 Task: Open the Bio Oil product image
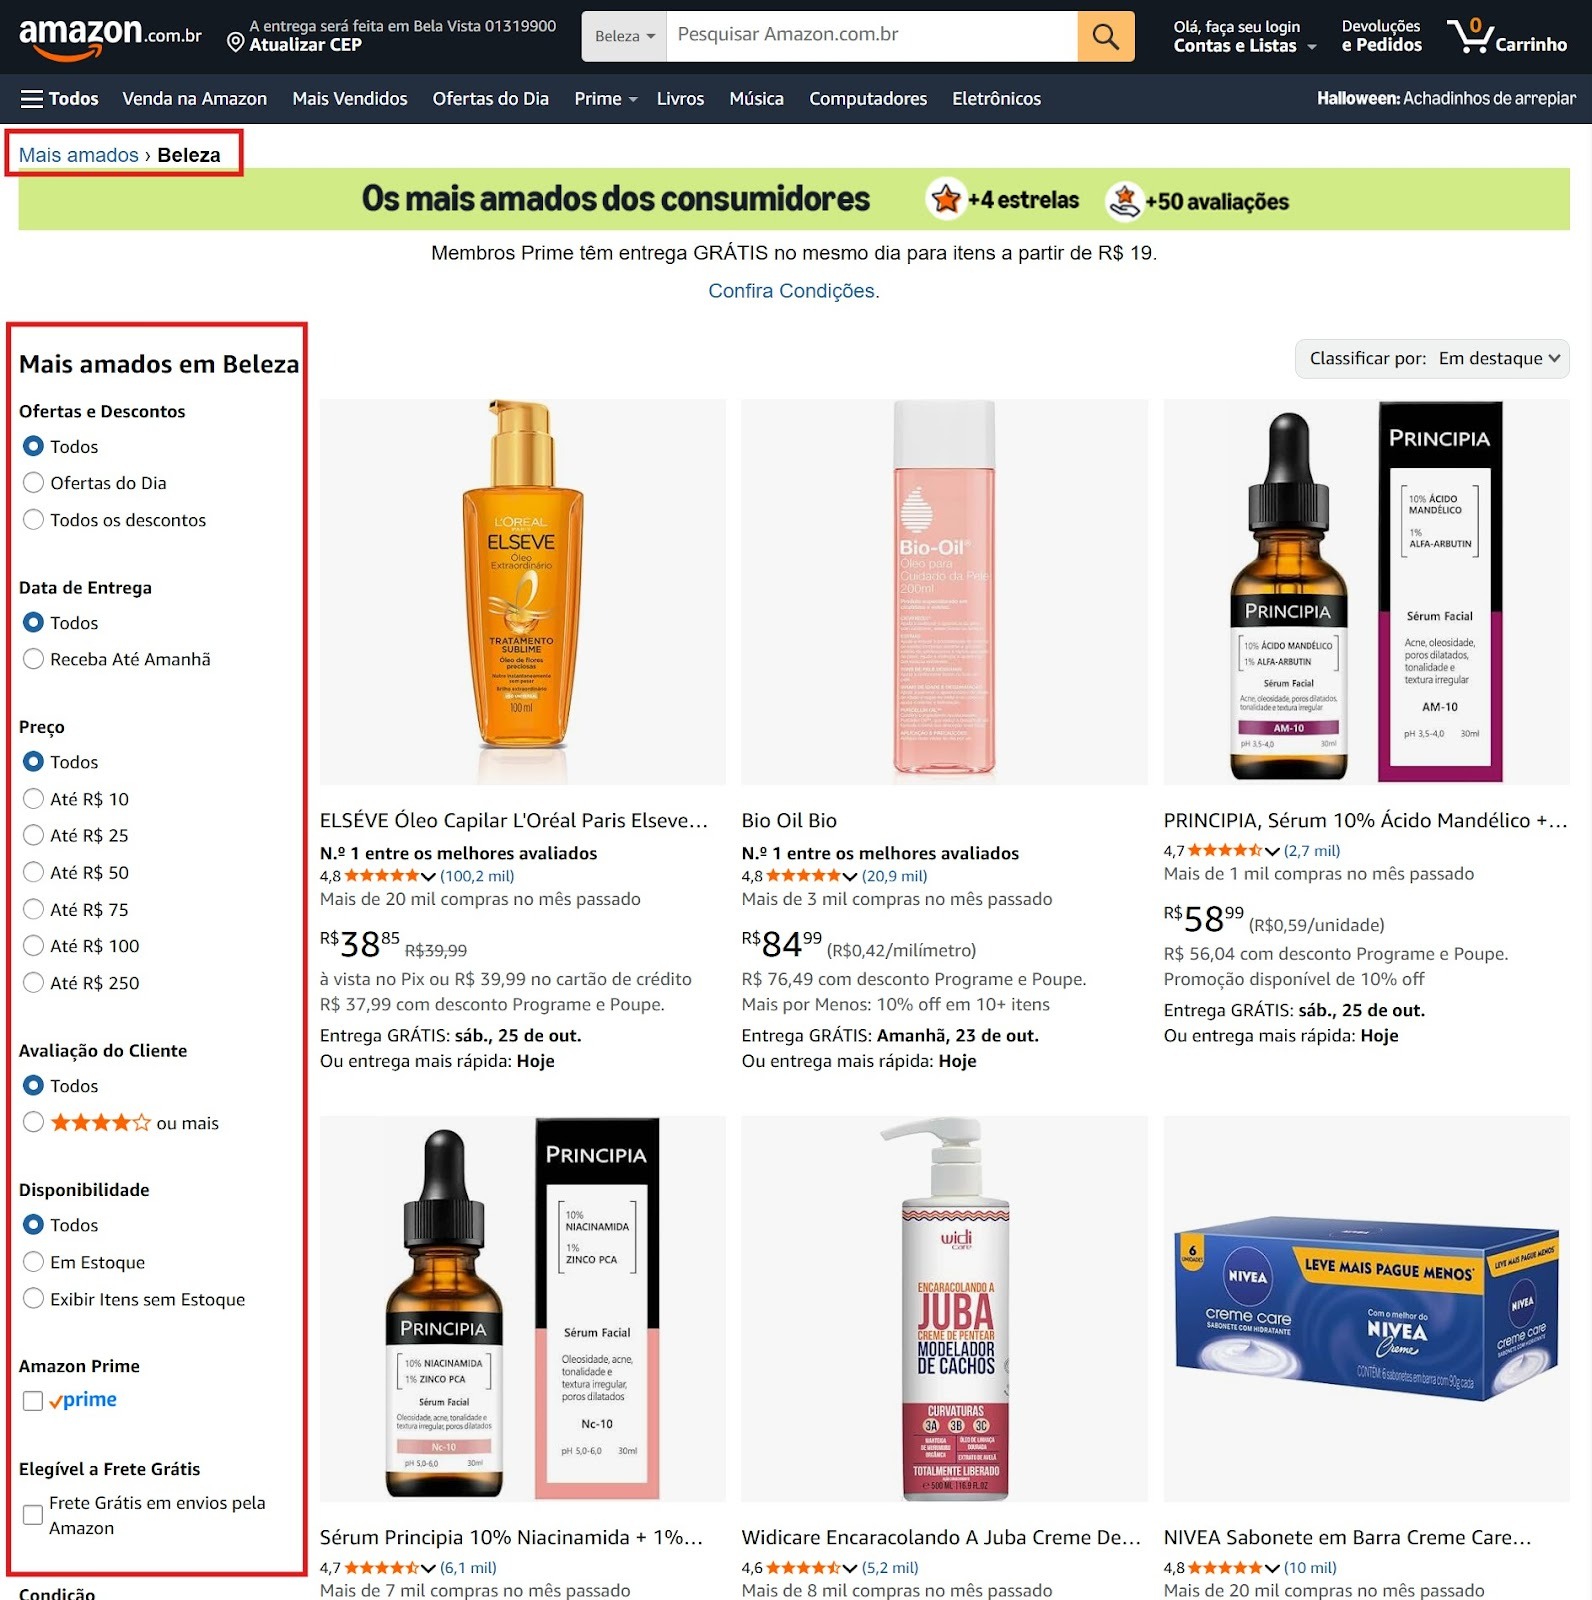pyautogui.click(x=944, y=591)
